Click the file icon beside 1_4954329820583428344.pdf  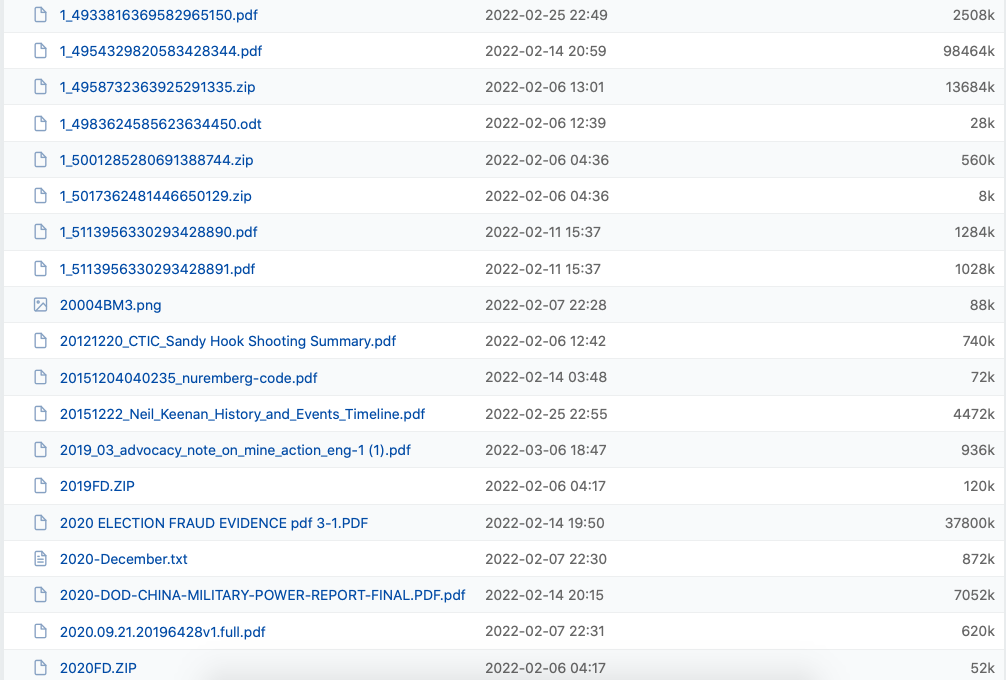tap(40, 51)
